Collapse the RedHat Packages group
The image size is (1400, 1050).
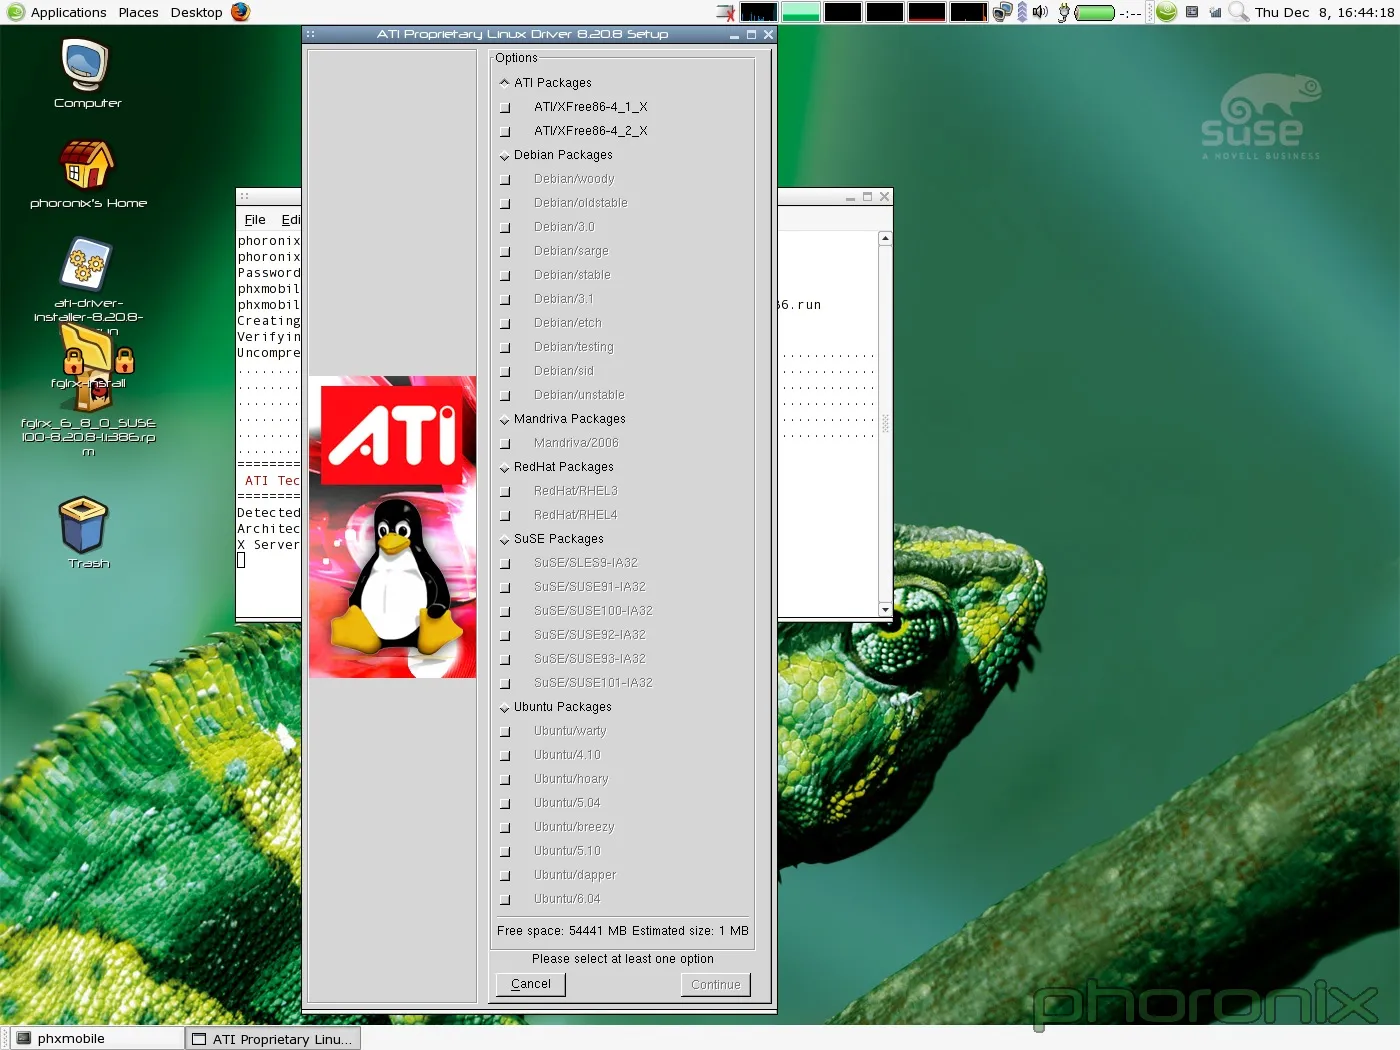click(505, 468)
